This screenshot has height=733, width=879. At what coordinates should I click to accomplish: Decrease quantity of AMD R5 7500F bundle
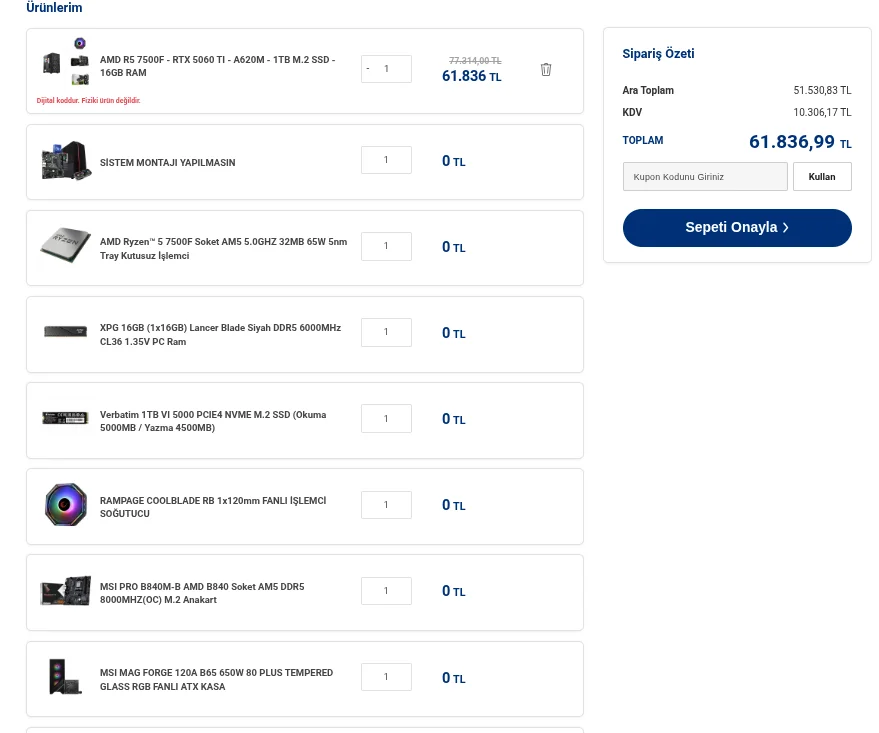368,69
